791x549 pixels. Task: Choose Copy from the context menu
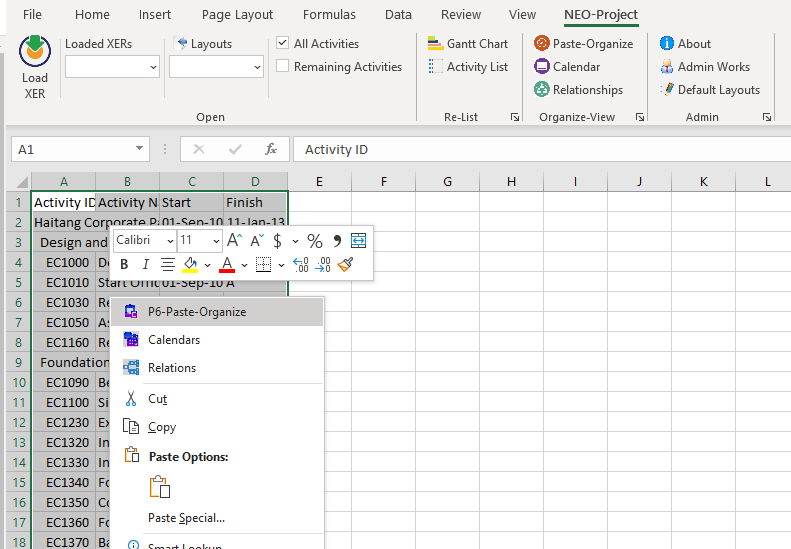(217, 427)
